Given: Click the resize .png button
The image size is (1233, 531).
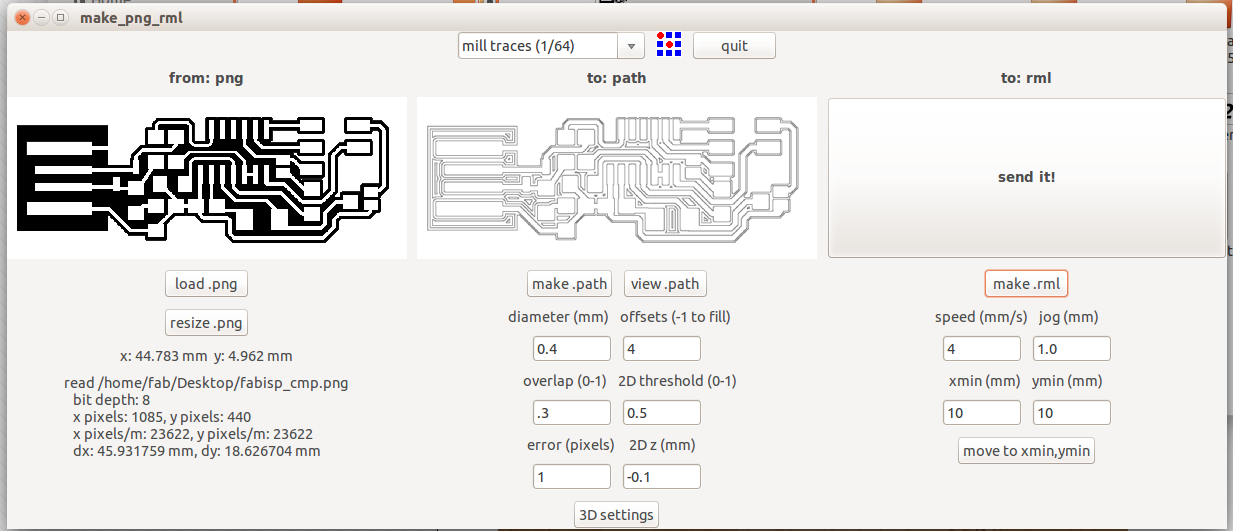Looking at the screenshot, I should [206, 323].
